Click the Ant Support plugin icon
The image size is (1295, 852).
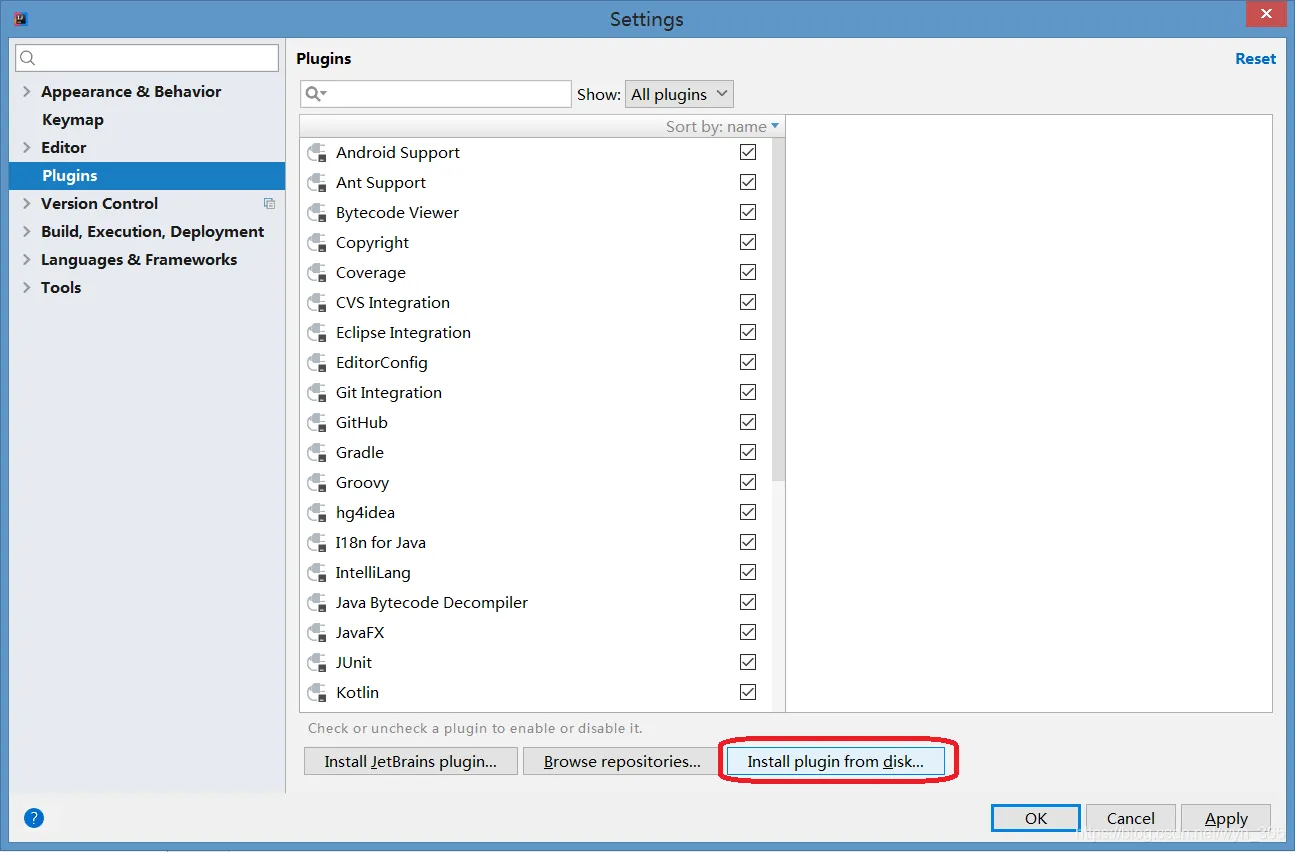(318, 183)
